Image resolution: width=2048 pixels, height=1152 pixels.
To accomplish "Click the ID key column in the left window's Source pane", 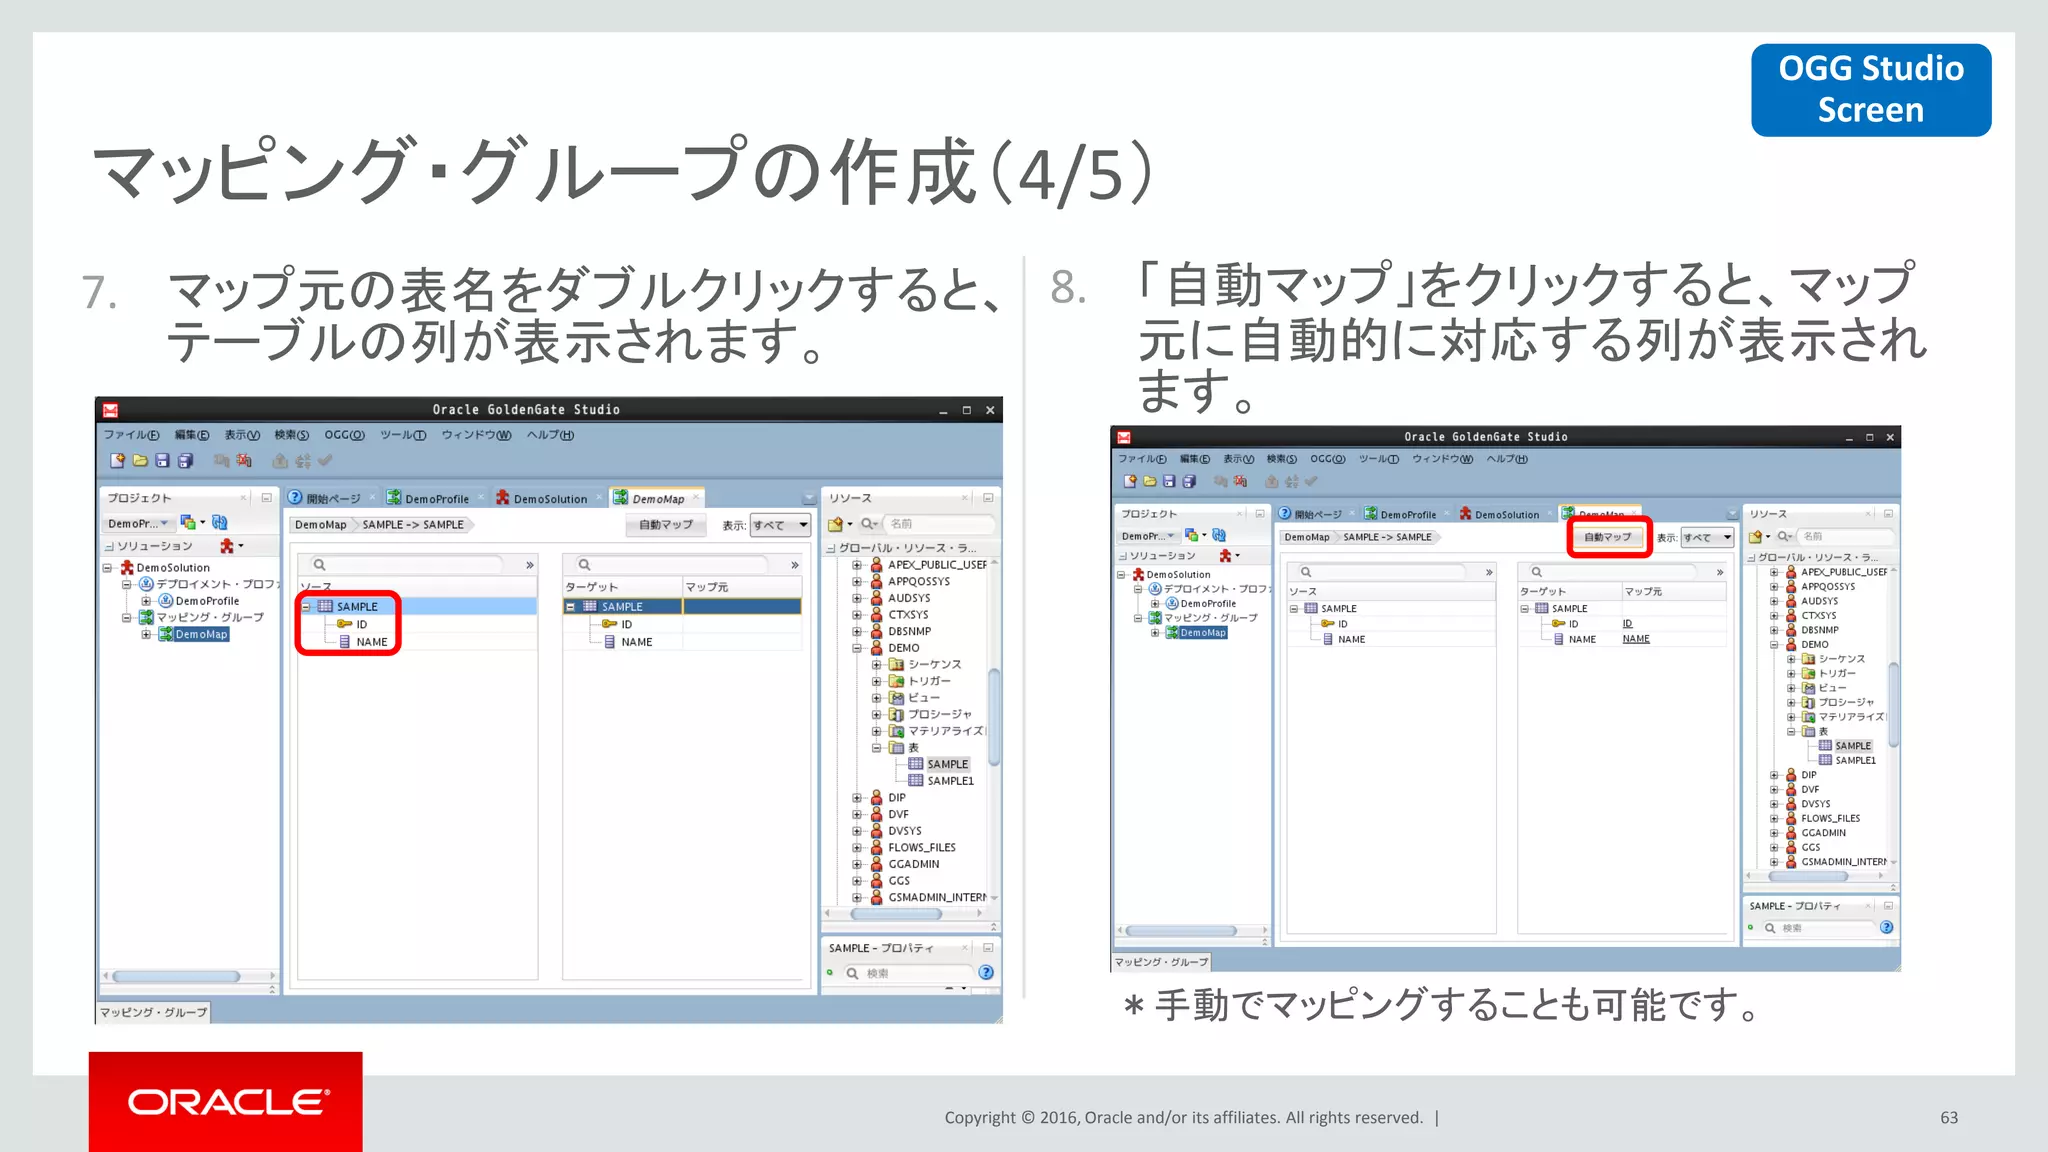I will tap(353, 624).
